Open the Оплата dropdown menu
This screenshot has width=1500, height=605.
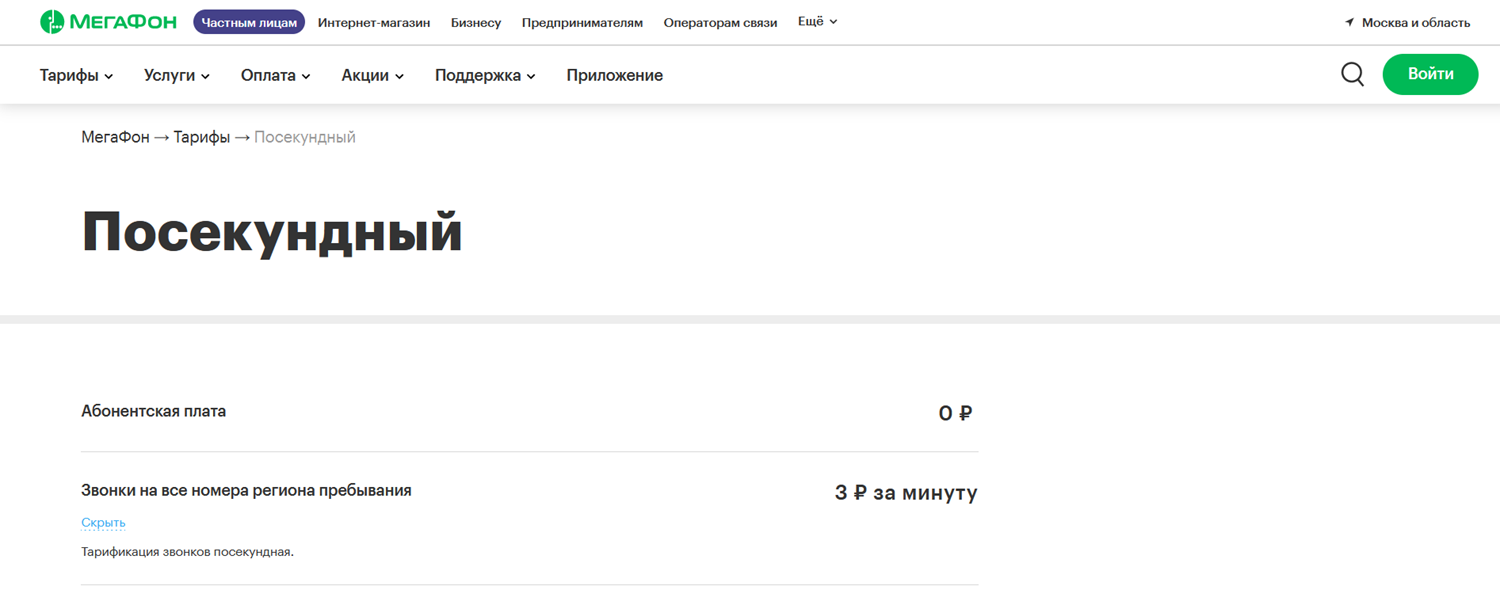[275, 75]
